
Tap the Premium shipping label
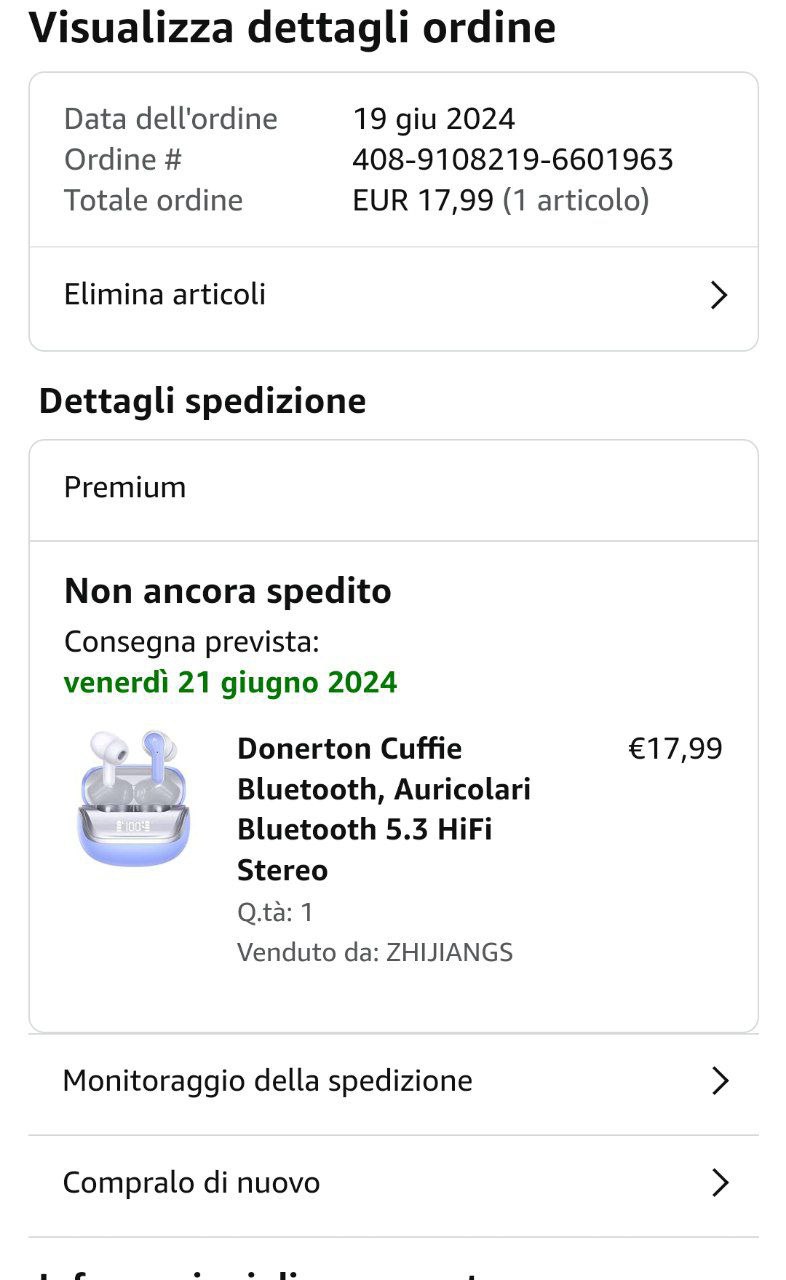125,488
